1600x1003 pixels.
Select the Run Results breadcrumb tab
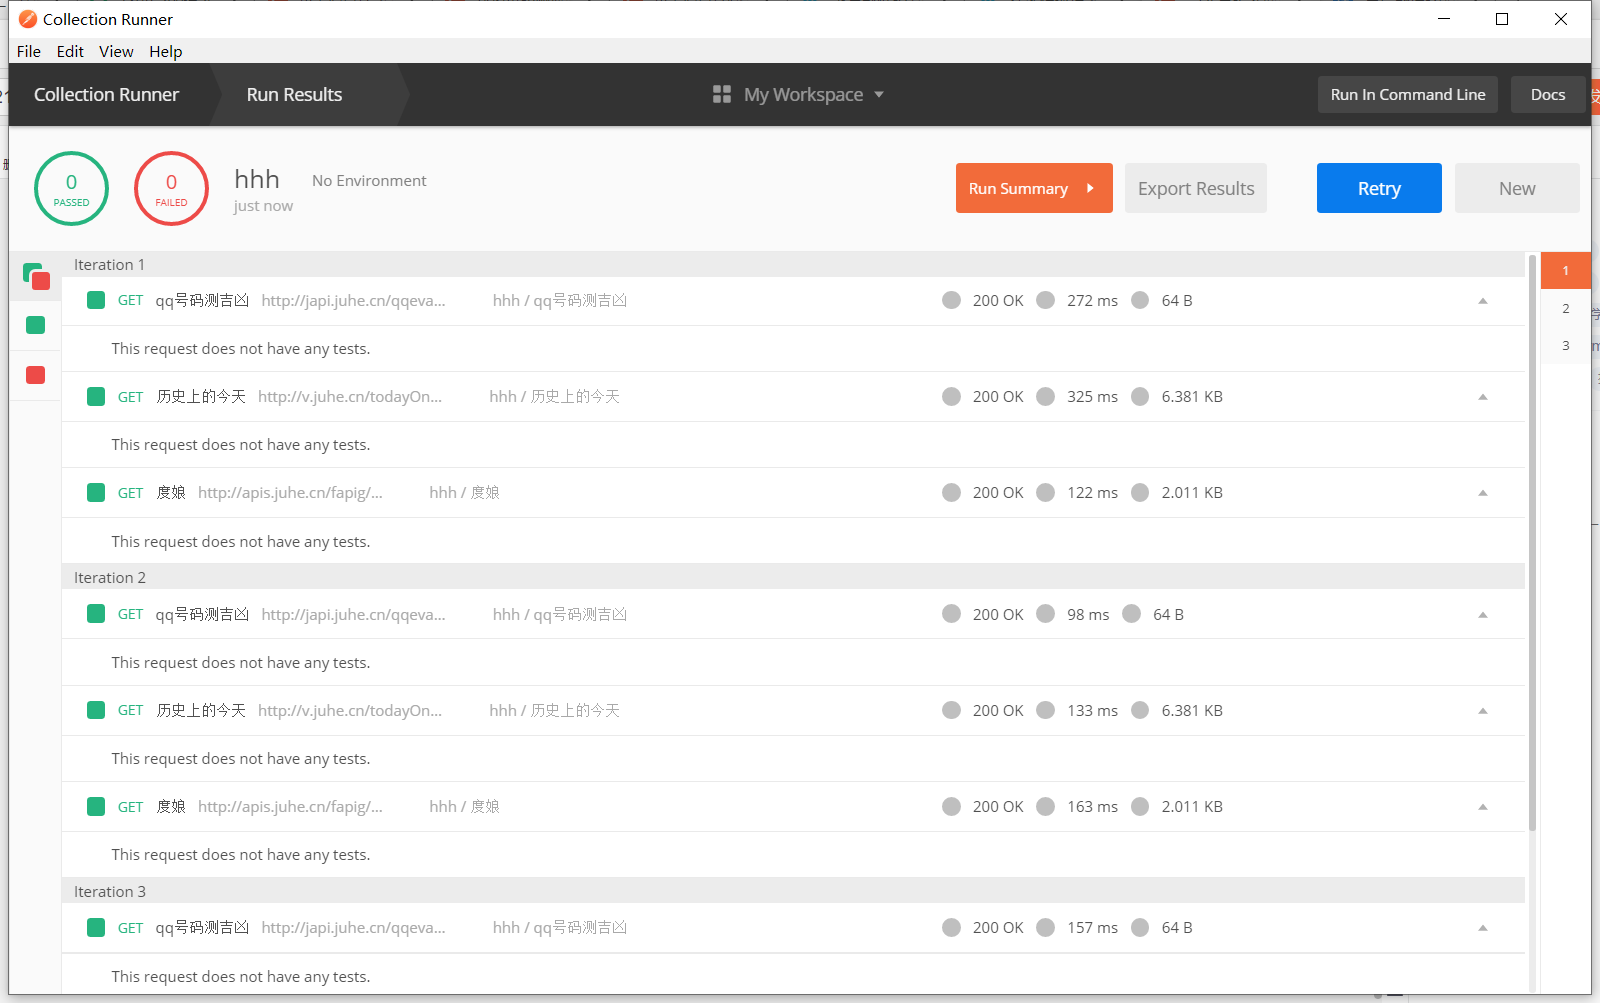(294, 94)
